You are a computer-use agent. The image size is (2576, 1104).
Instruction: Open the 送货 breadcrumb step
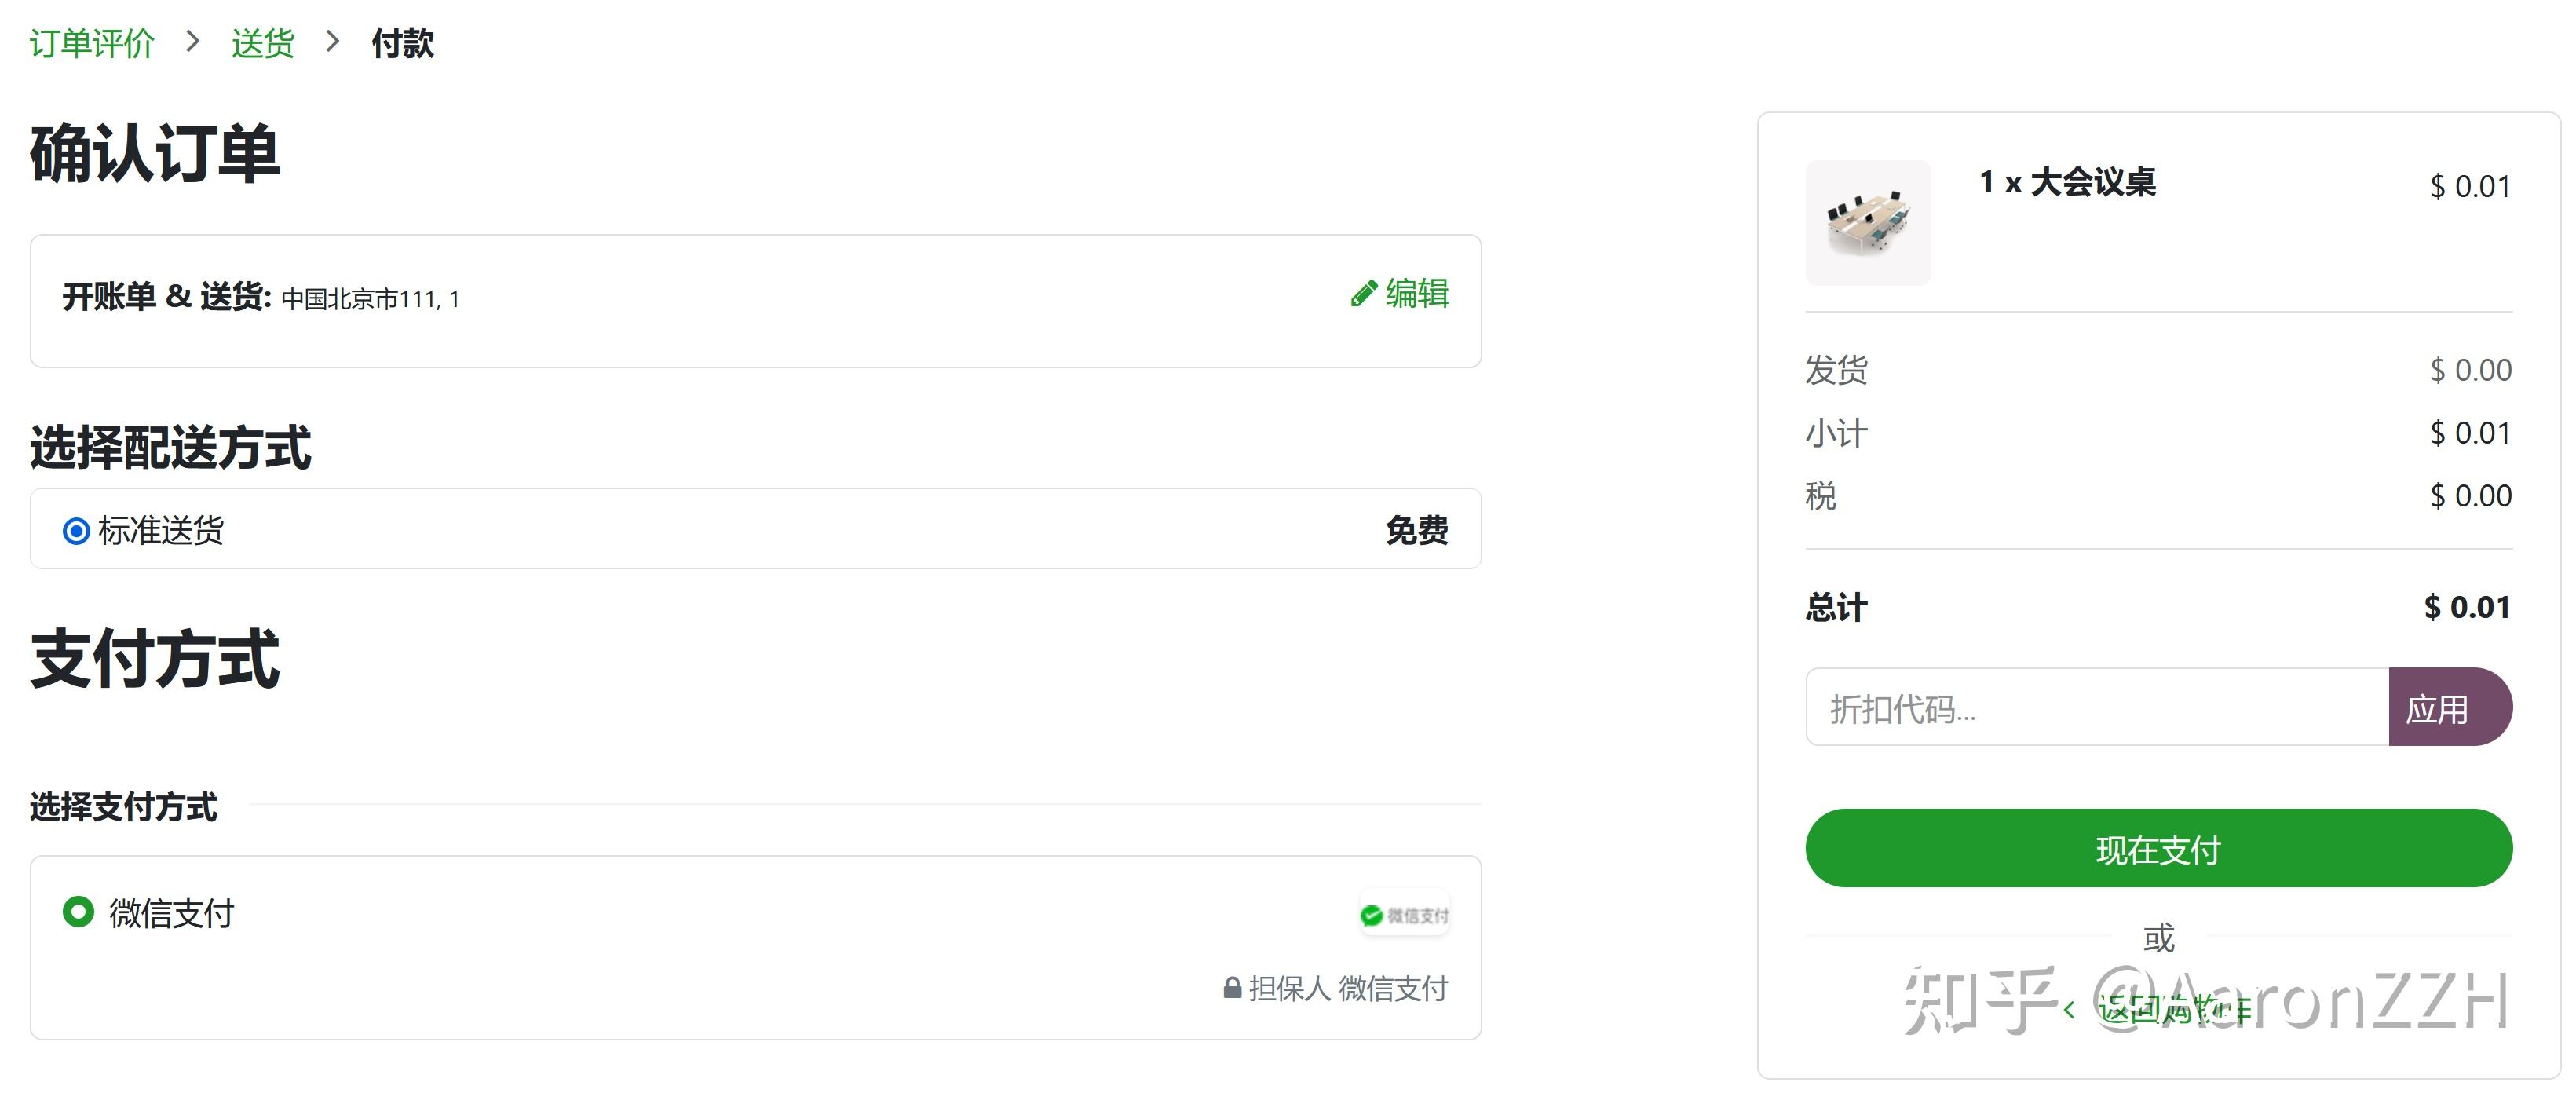pos(263,43)
